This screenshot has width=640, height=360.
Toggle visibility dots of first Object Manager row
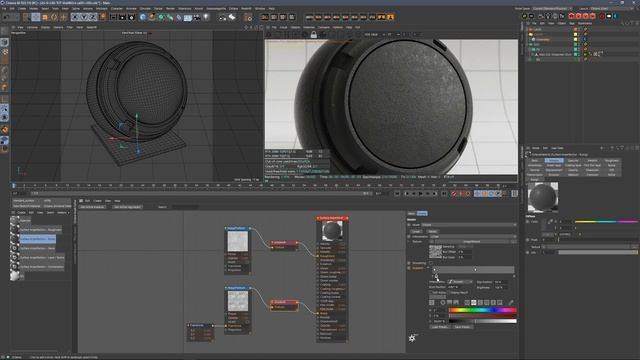tap(579, 29)
